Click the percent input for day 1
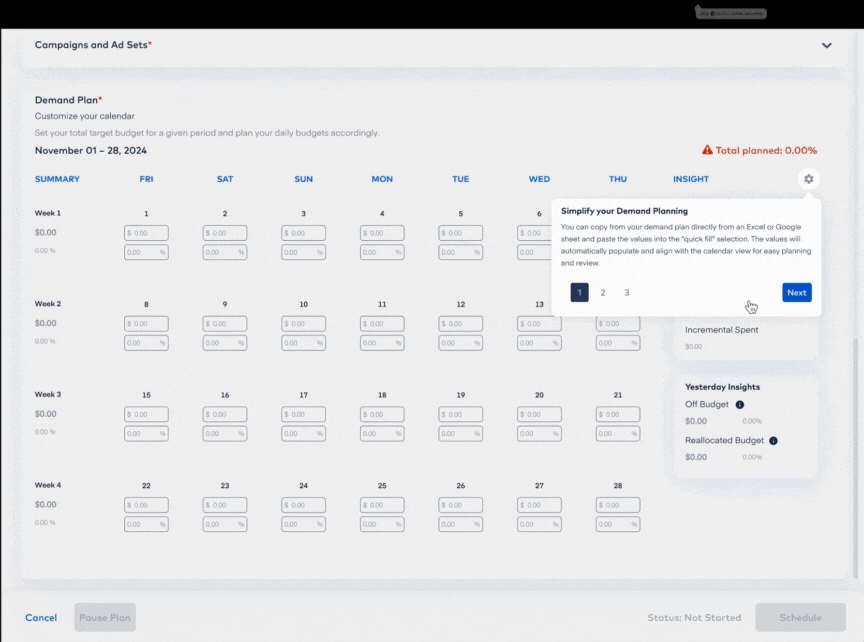Viewport: 864px width, 642px height. pyautogui.click(x=146, y=252)
